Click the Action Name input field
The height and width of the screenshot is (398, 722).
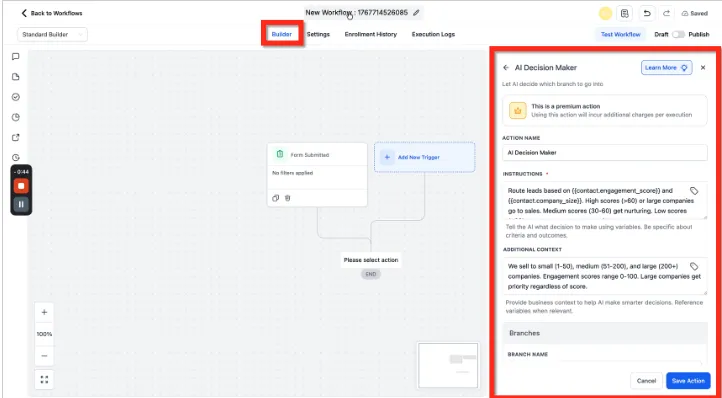[605, 152]
